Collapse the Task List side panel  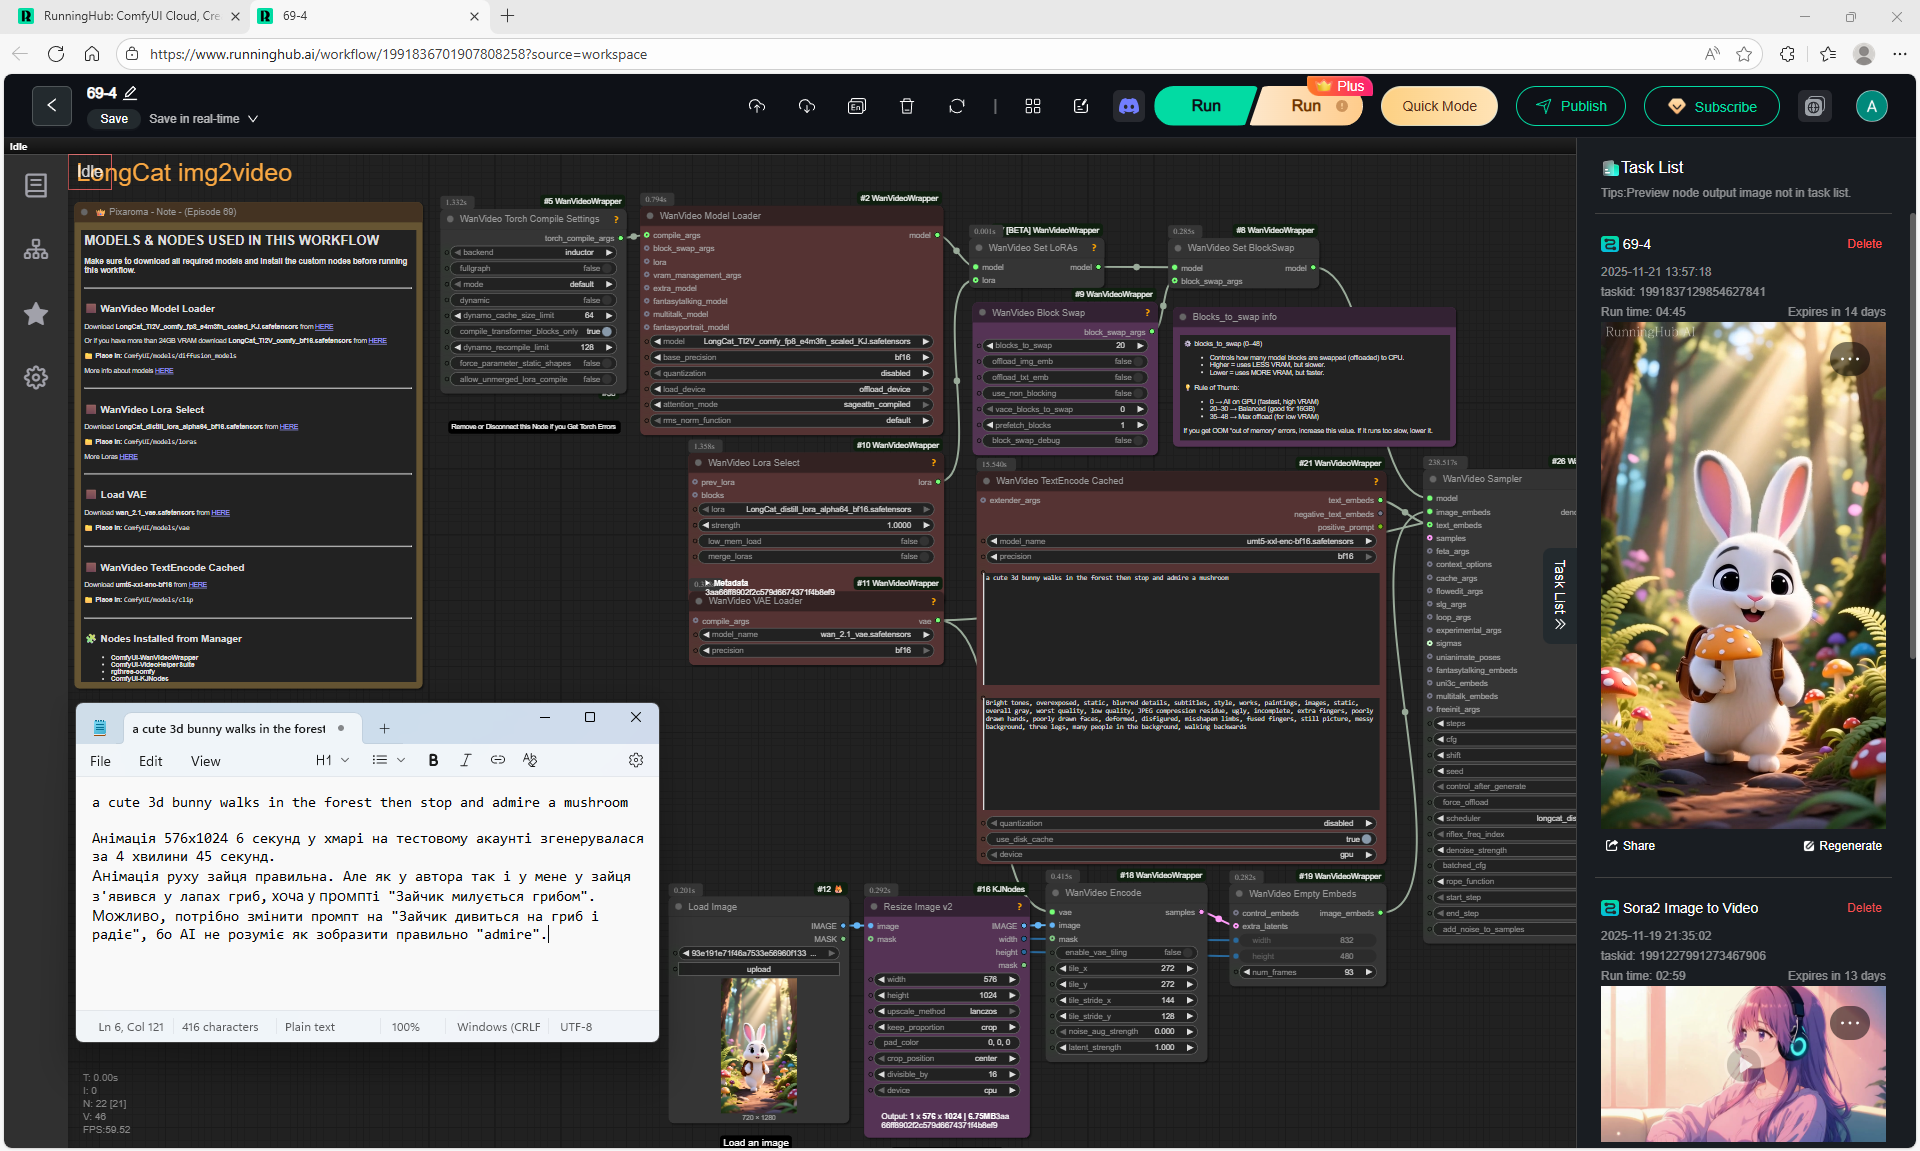tap(1559, 595)
